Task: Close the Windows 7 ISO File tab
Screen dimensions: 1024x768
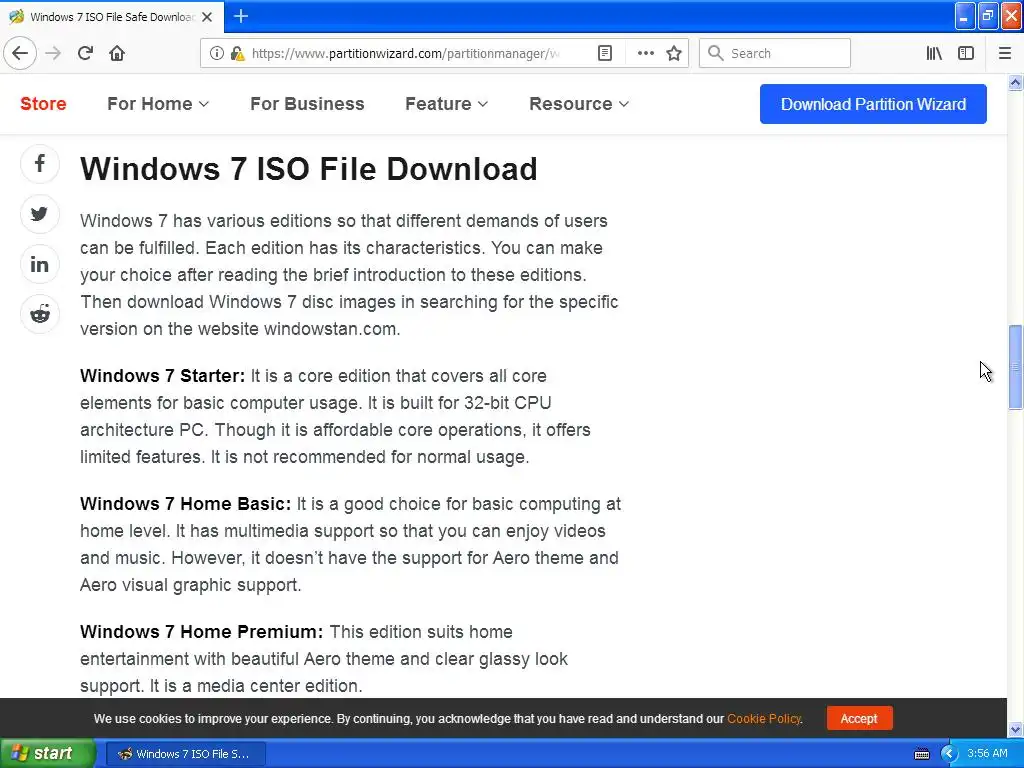Action: pyautogui.click(x=207, y=17)
